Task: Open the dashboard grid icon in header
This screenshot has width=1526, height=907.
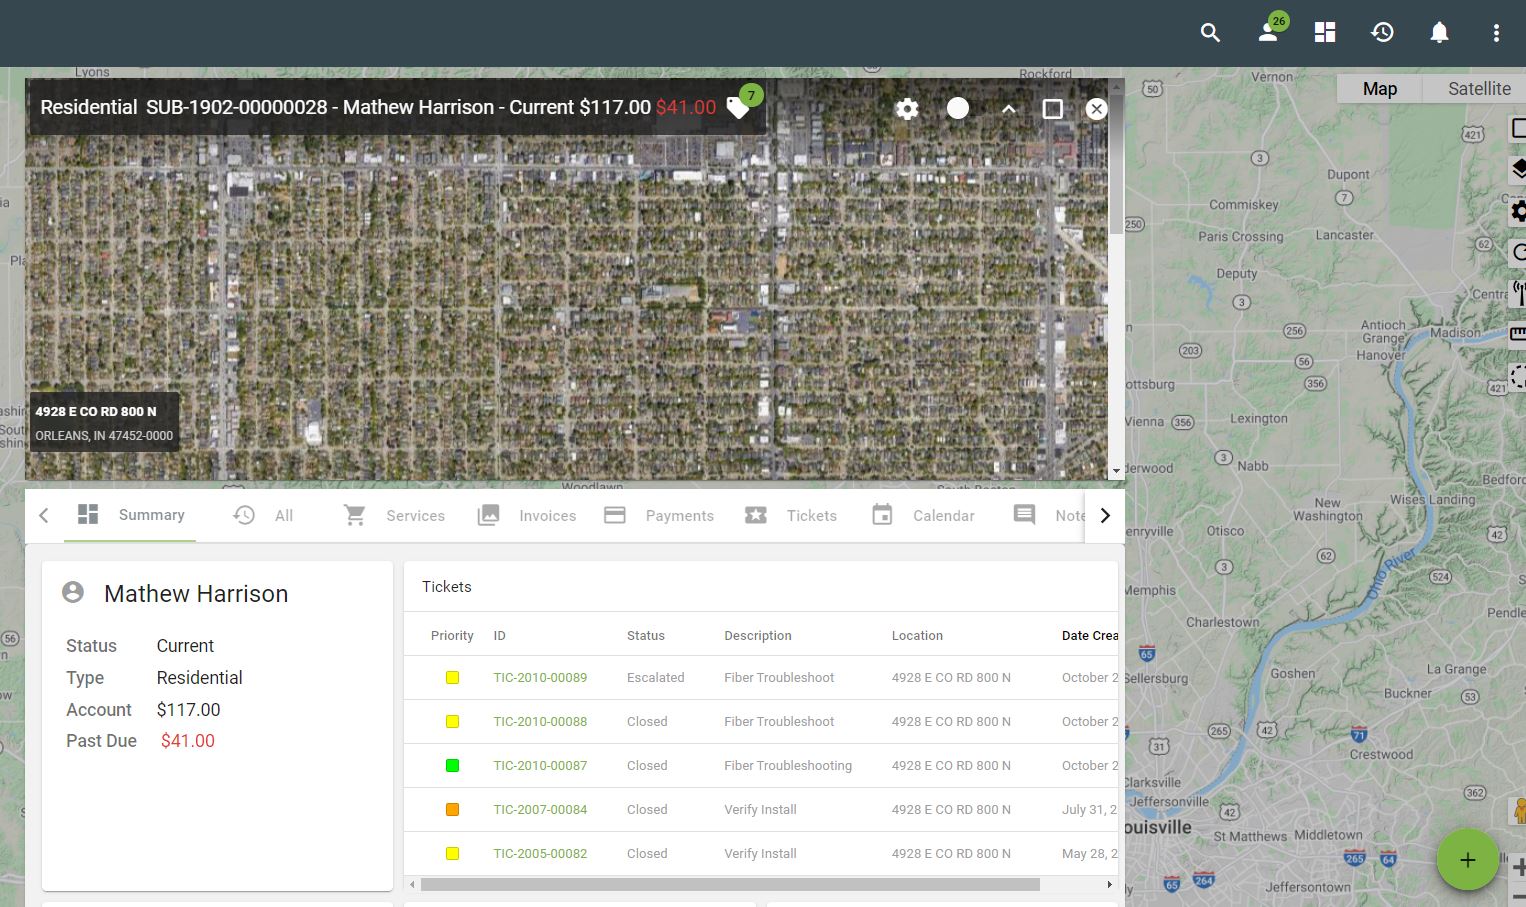Action: click(1325, 32)
